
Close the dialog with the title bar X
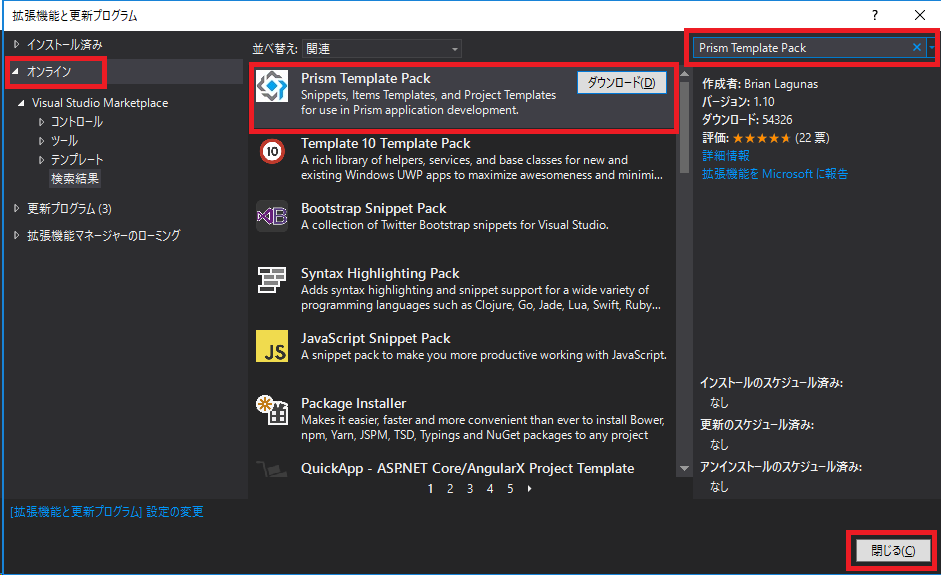pyautogui.click(x=920, y=16)
